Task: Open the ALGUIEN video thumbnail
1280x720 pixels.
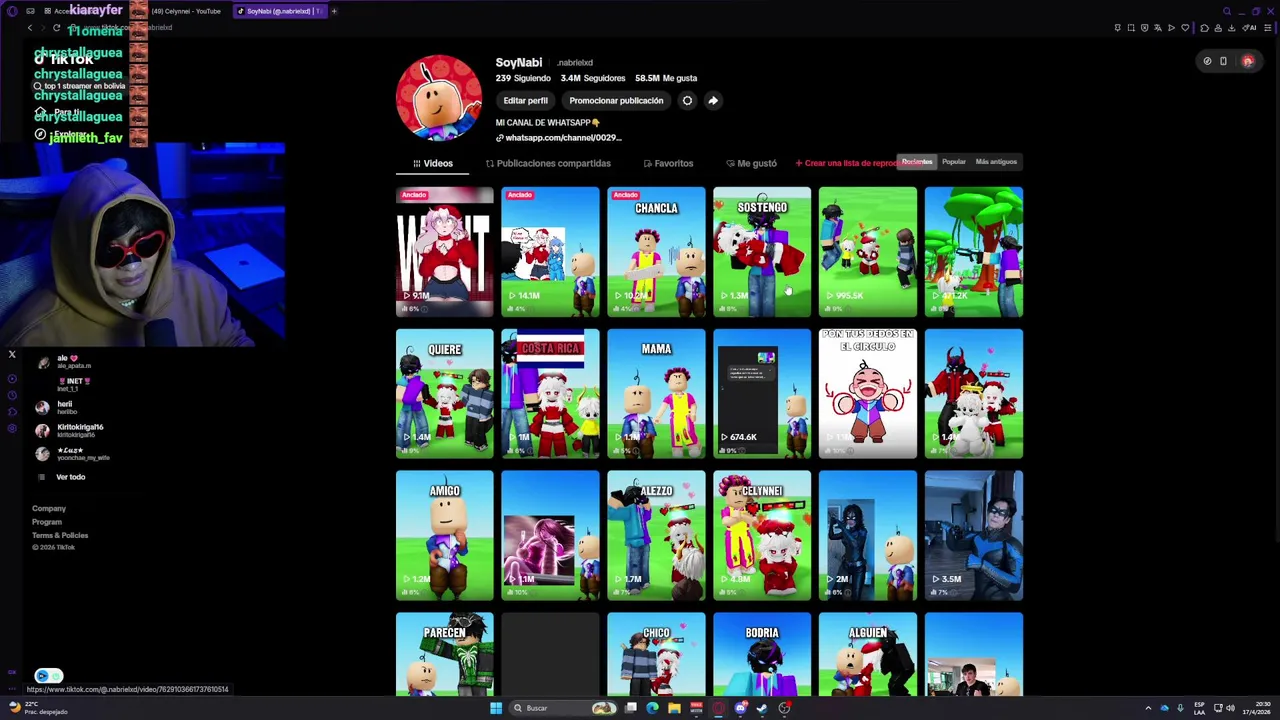Action: 868,655
